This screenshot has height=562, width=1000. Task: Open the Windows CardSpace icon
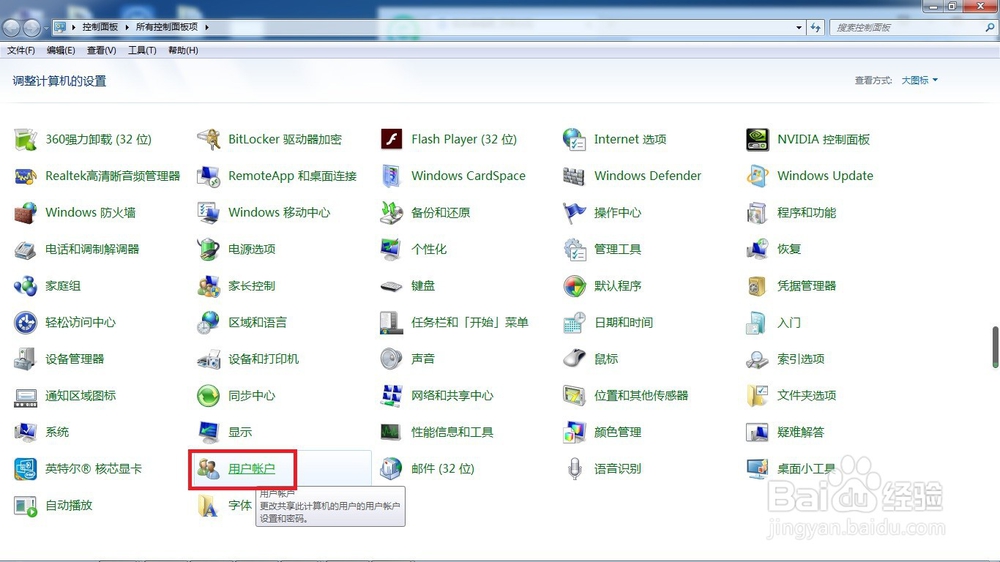click(391, 176)
